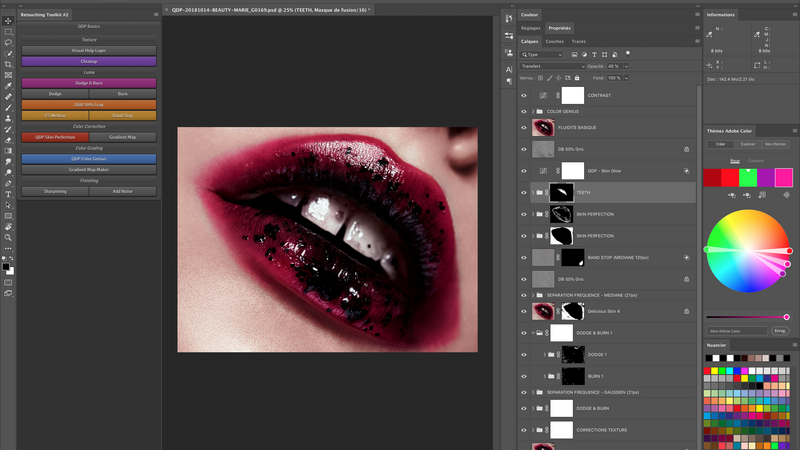Select the Zoom tool
Screen dimensions: 800x450
click(x=8, y=237)
